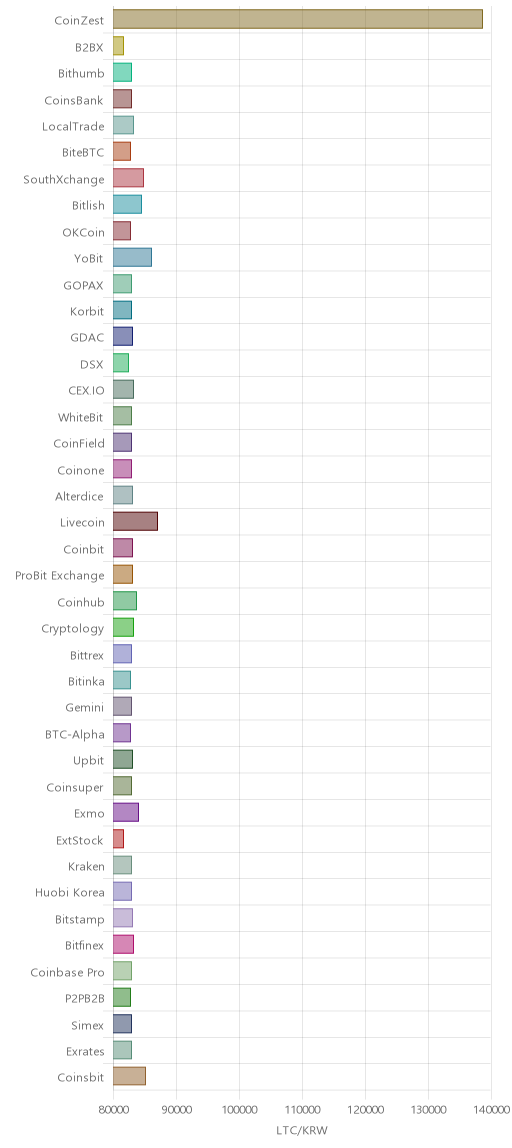Screen dimensions: 512x1148
Task: Select the green Coinhub bar
Action: click(x=125, y=600)
